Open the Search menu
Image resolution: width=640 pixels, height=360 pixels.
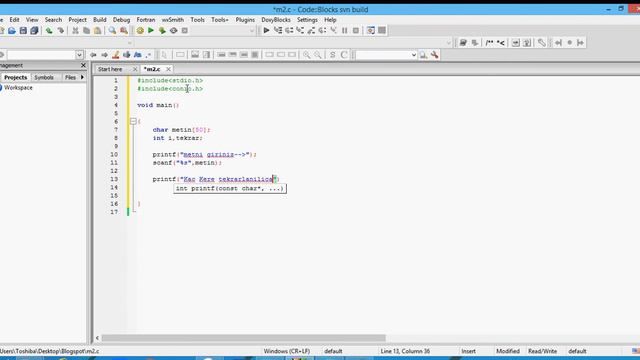point(53,20)
